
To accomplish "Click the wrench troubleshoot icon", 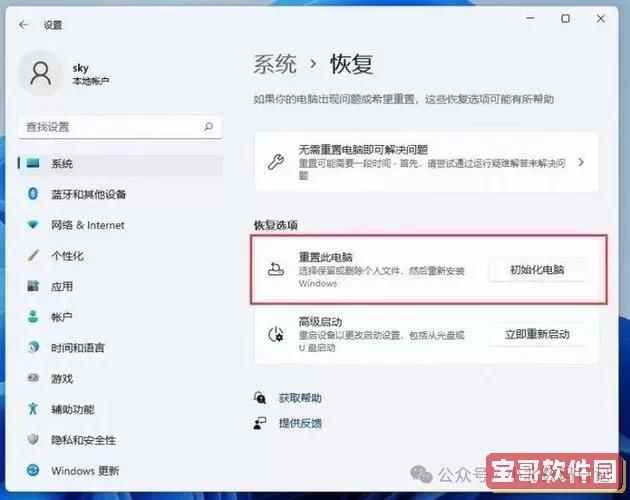I will click(276, 162).
